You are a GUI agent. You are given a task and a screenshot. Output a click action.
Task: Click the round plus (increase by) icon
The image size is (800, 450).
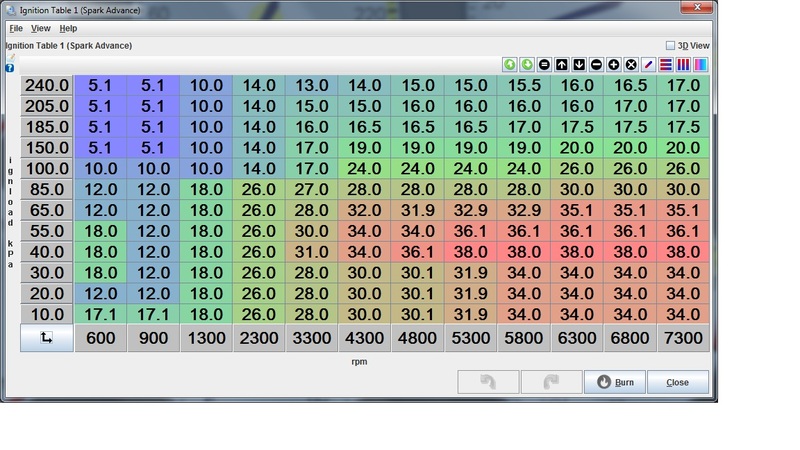[x=613, y=65]
